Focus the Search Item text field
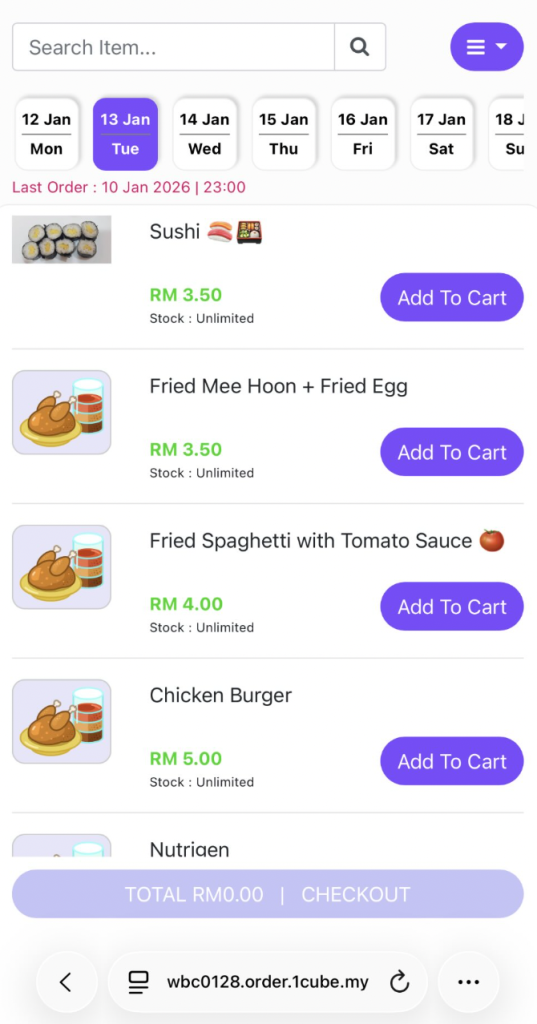 click(x=173, y=47)
